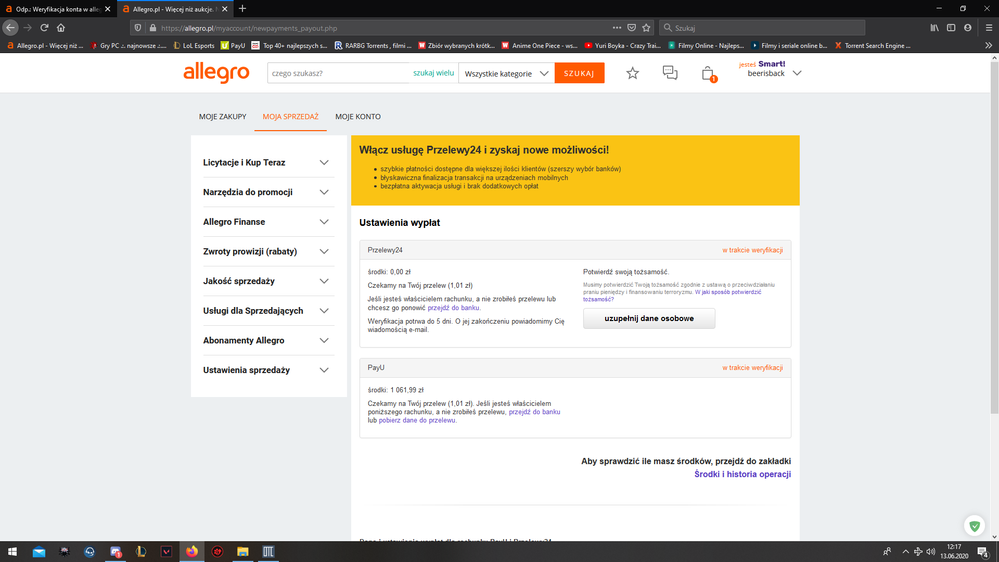Switch to Firefox in taskbar

[192, 552]
